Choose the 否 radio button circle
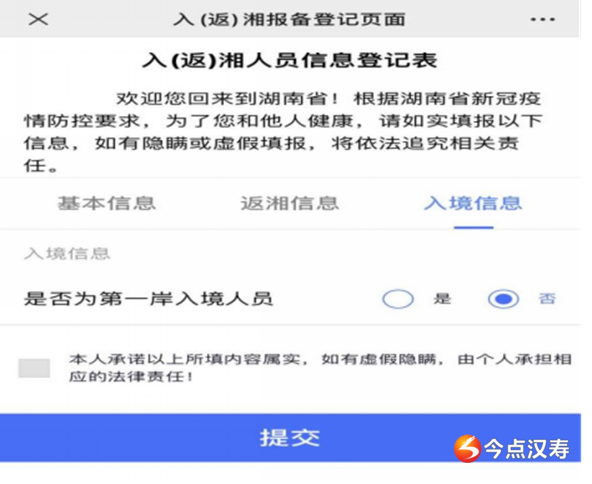 coord(503,299)
